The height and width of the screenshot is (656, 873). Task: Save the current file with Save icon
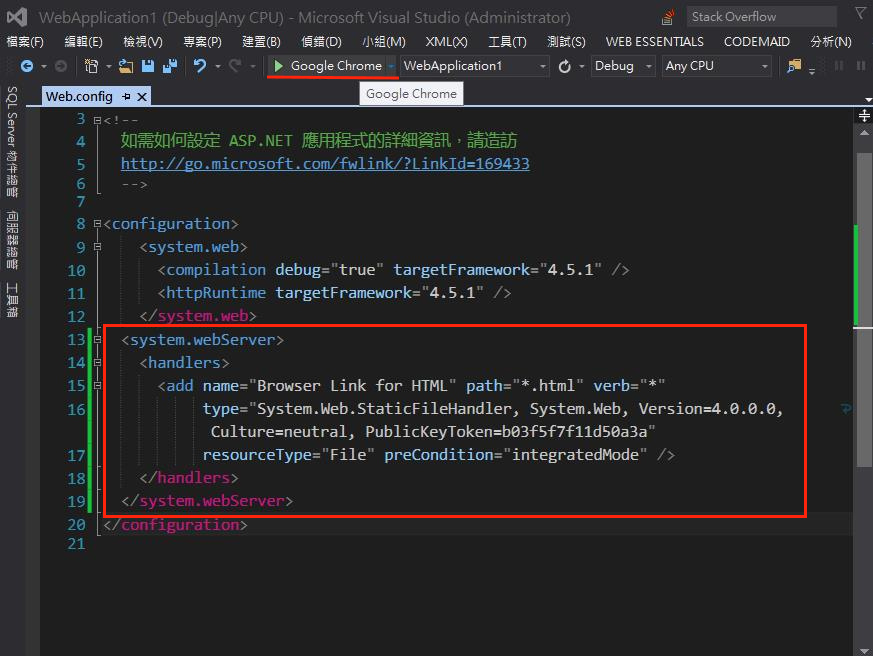[148, 66]
